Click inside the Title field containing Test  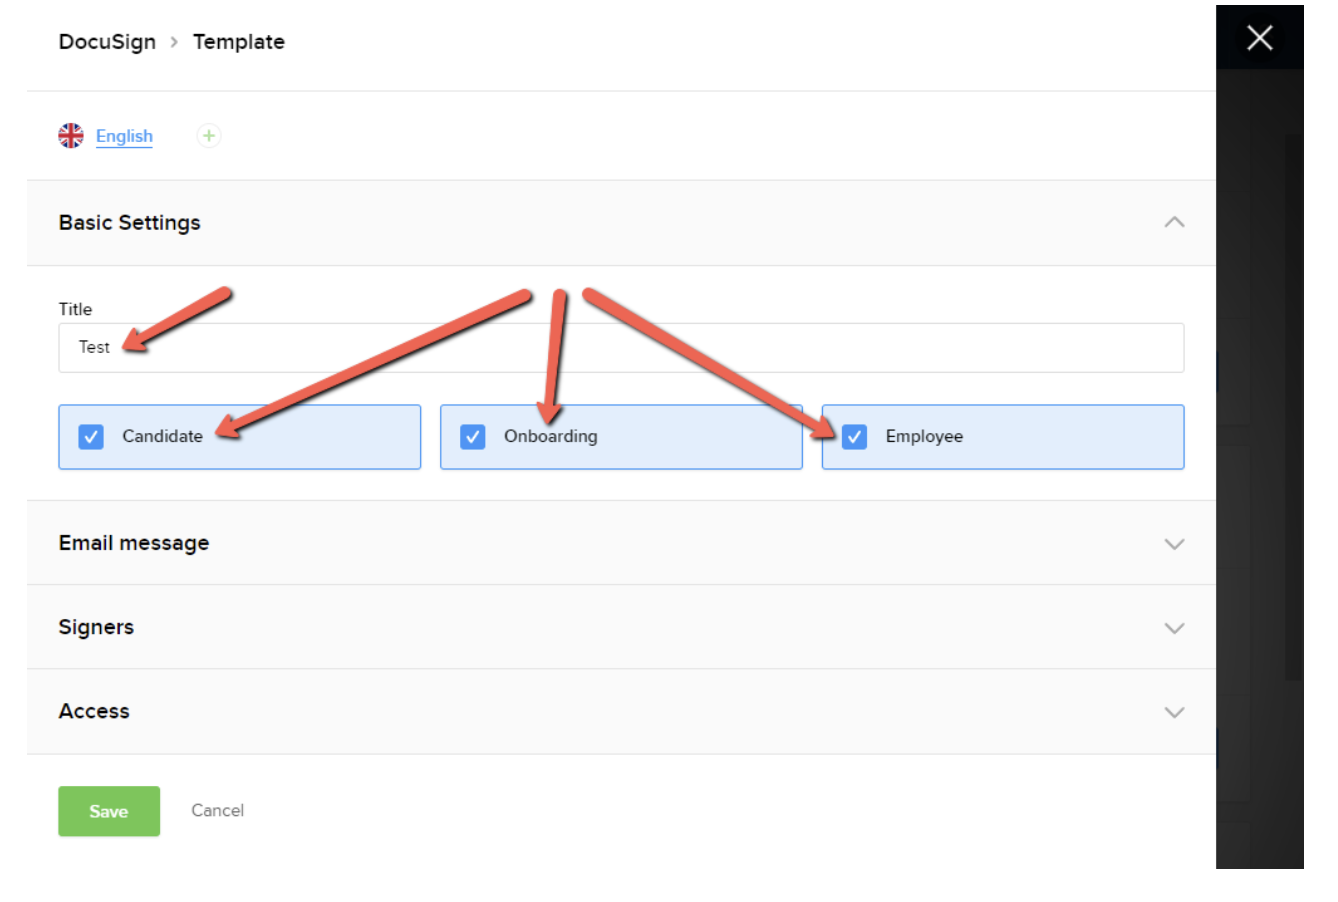point(300,347)
